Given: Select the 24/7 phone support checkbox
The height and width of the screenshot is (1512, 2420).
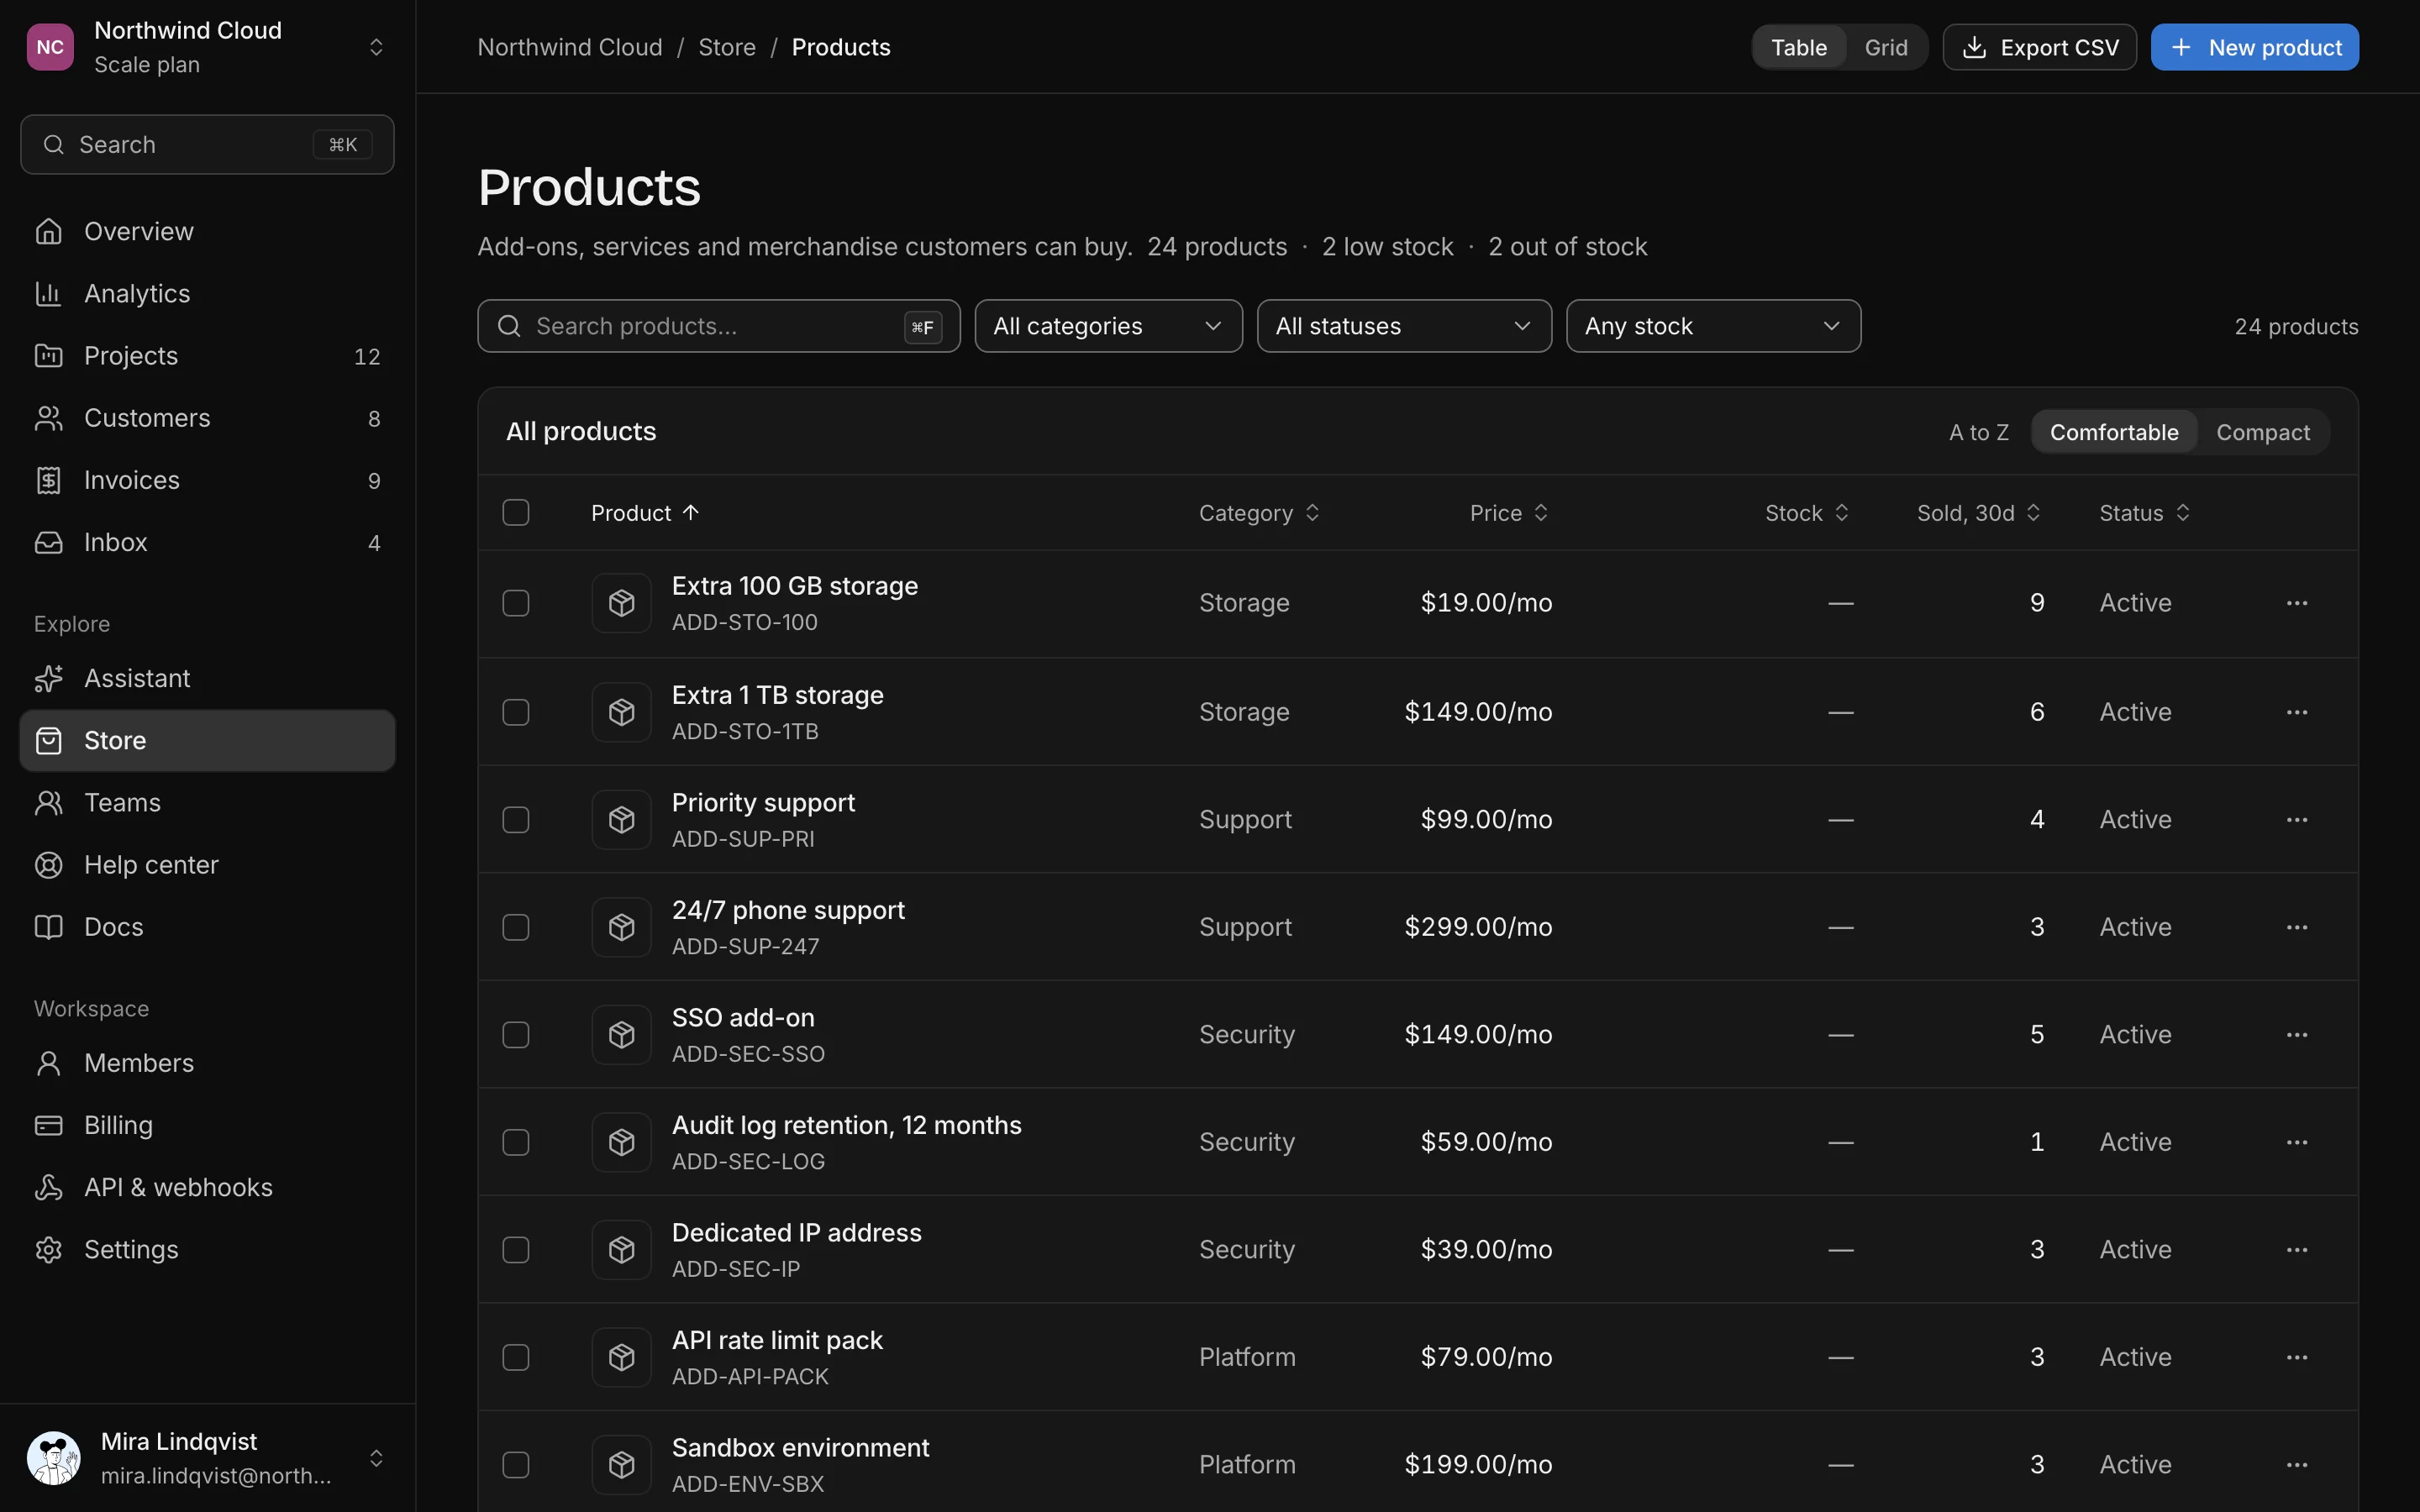Looking at the screenshot, I should [x=516, y=927].
